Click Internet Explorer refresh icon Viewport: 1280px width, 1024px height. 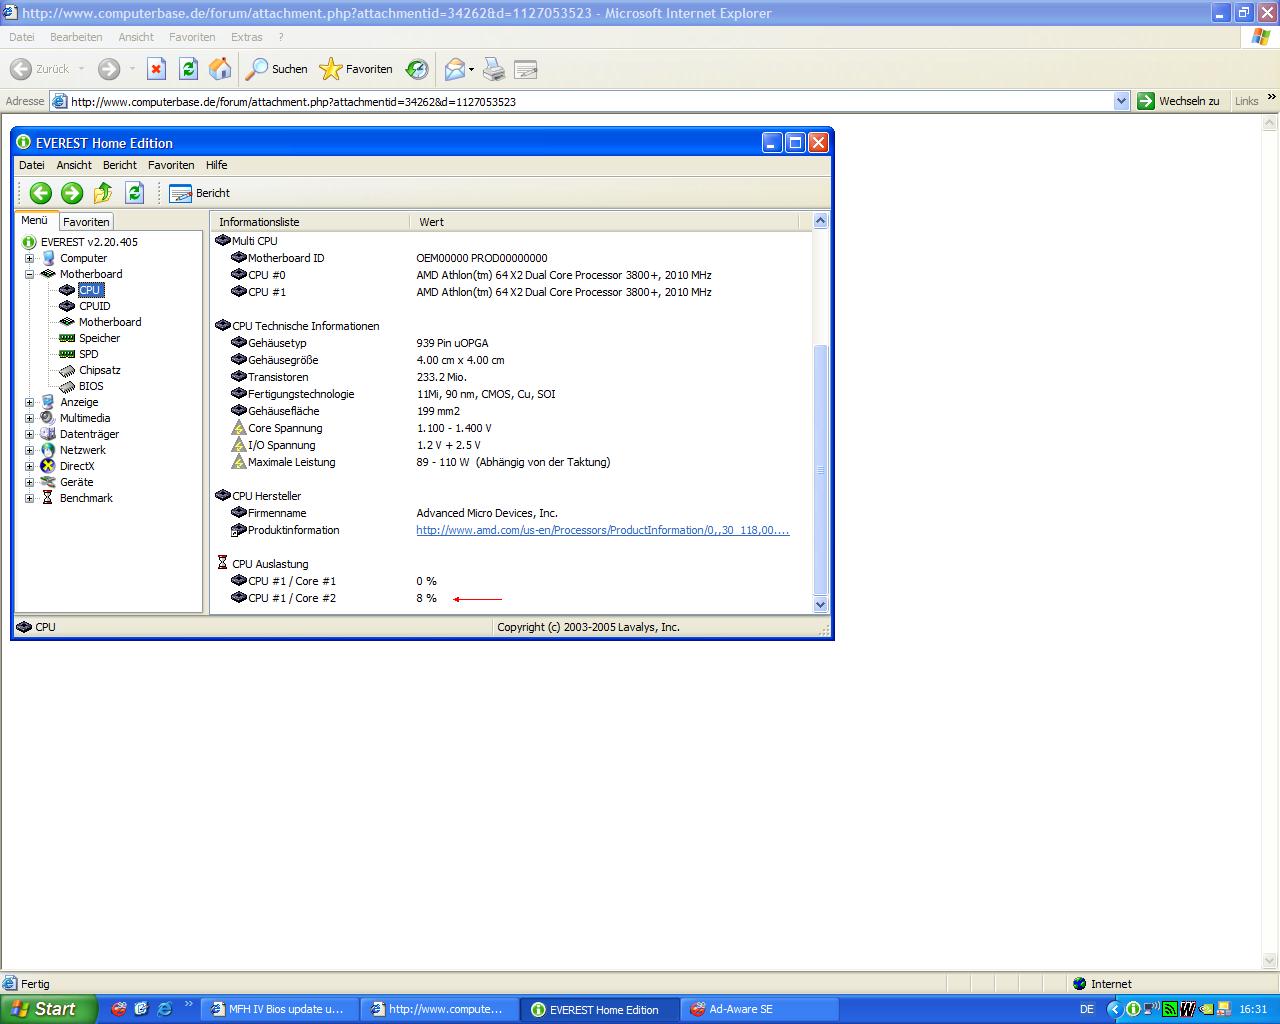click(188, 69)
